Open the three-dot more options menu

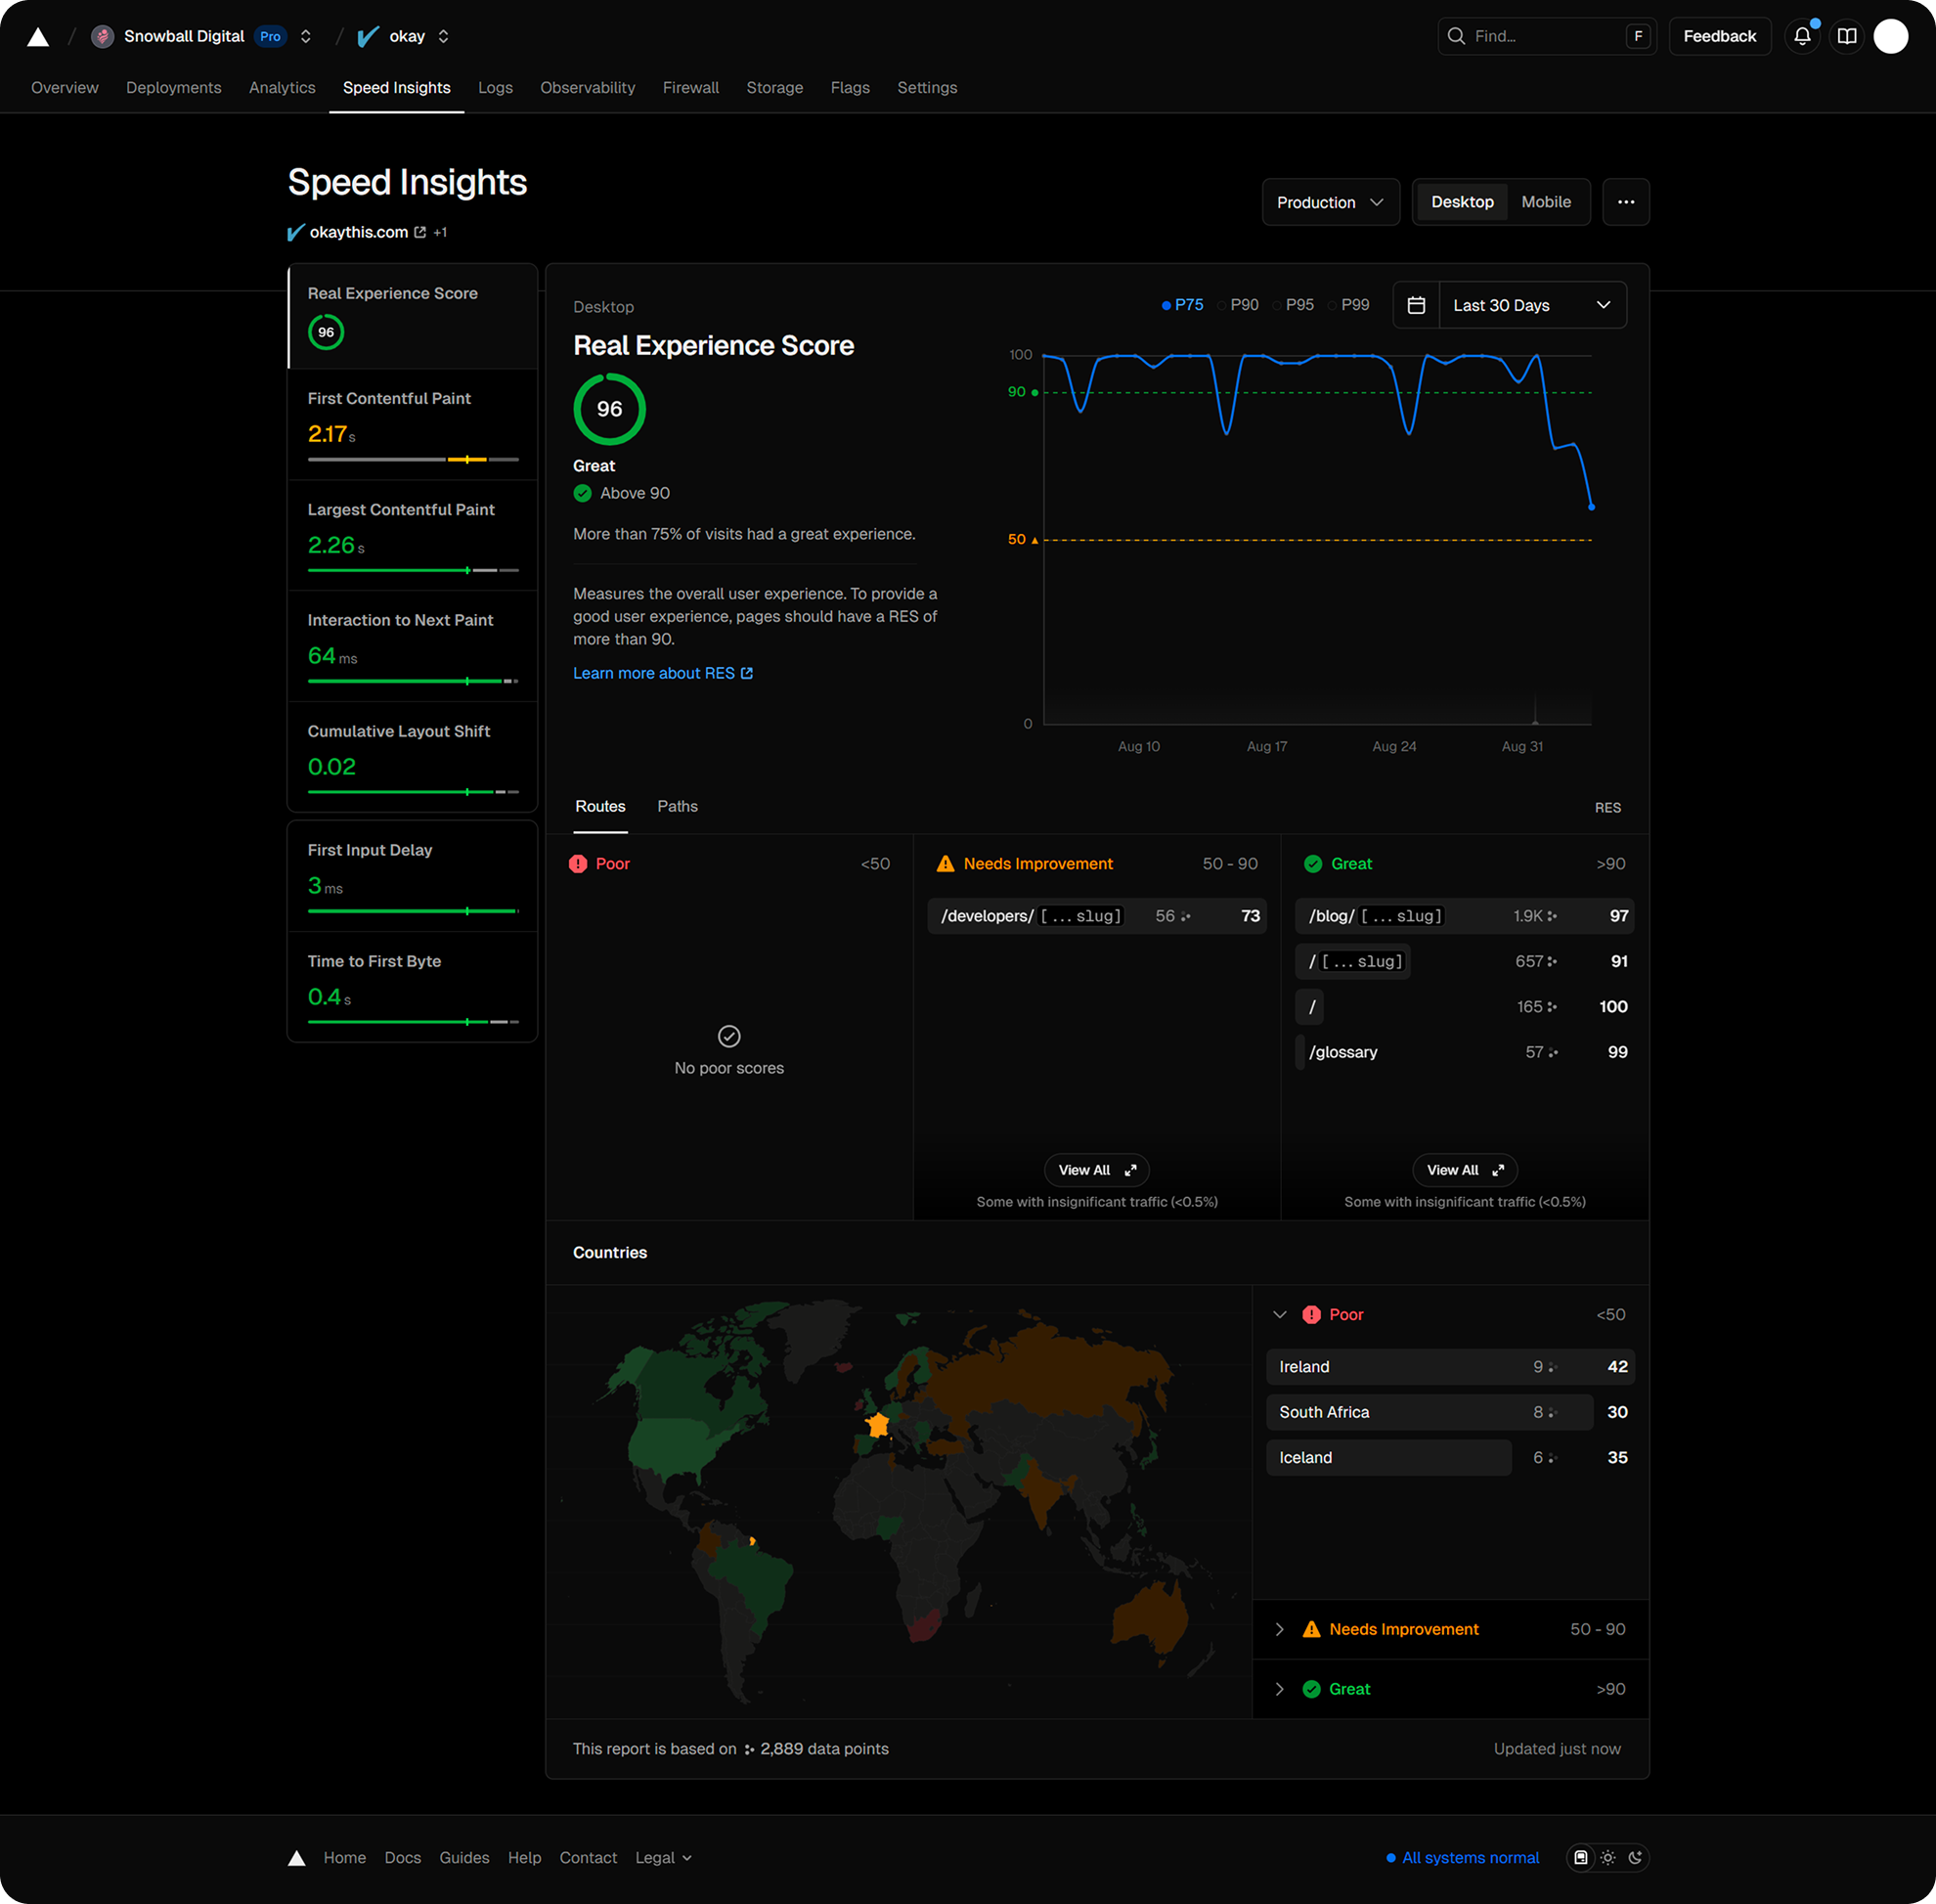click(1626, 202)
